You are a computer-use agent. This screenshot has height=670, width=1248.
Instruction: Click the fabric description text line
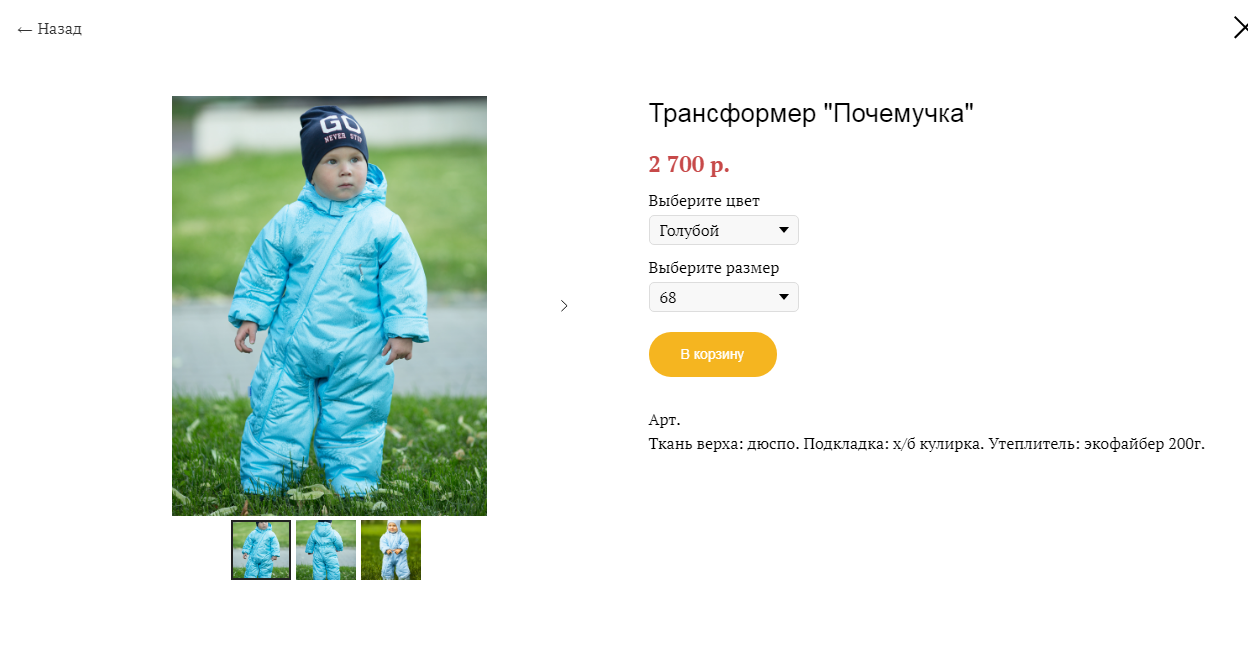tap(927, 444)
